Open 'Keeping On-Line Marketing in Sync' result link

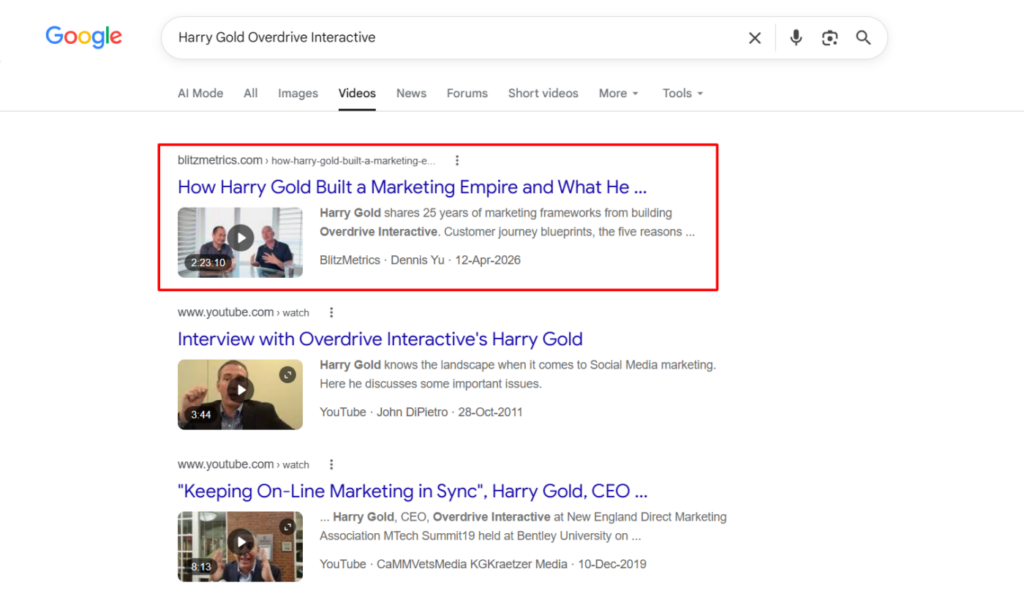pos(413,492)
